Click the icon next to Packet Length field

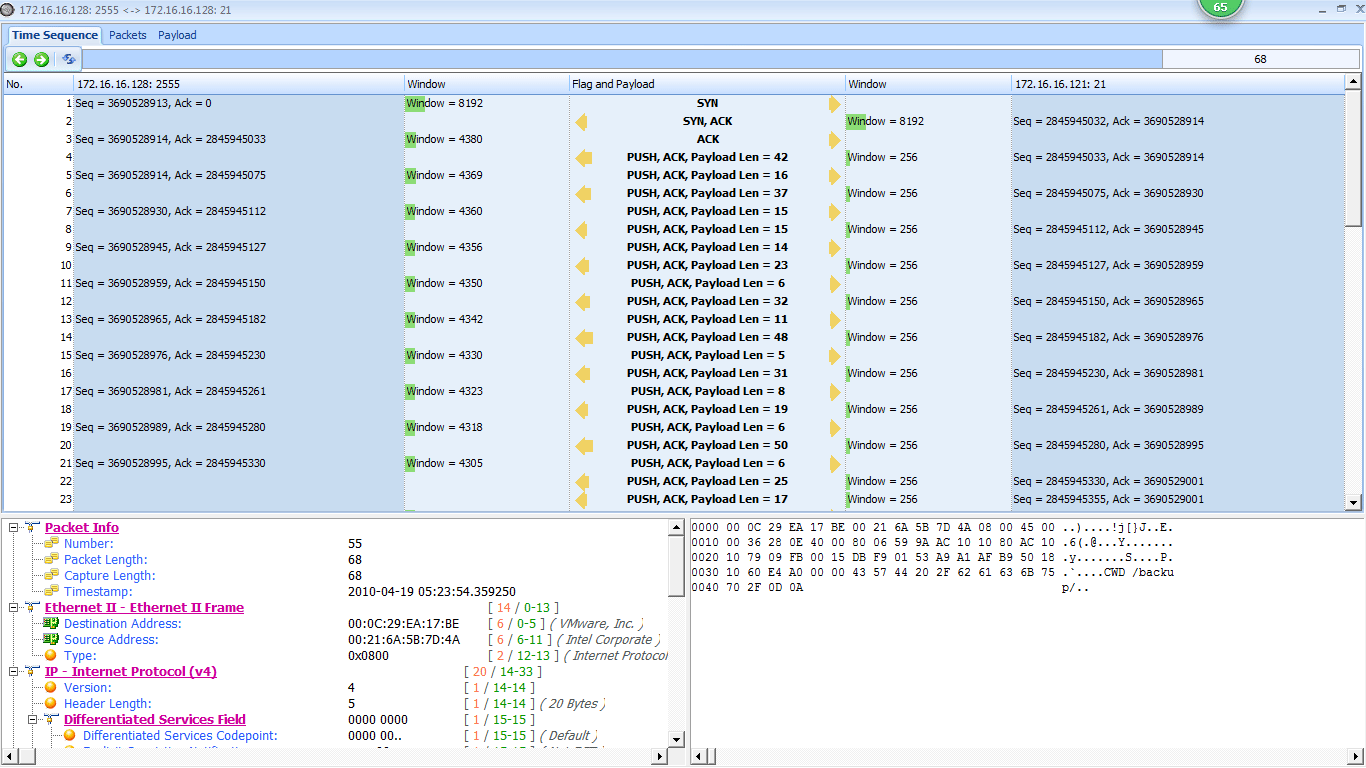click(x=51, y=559)
